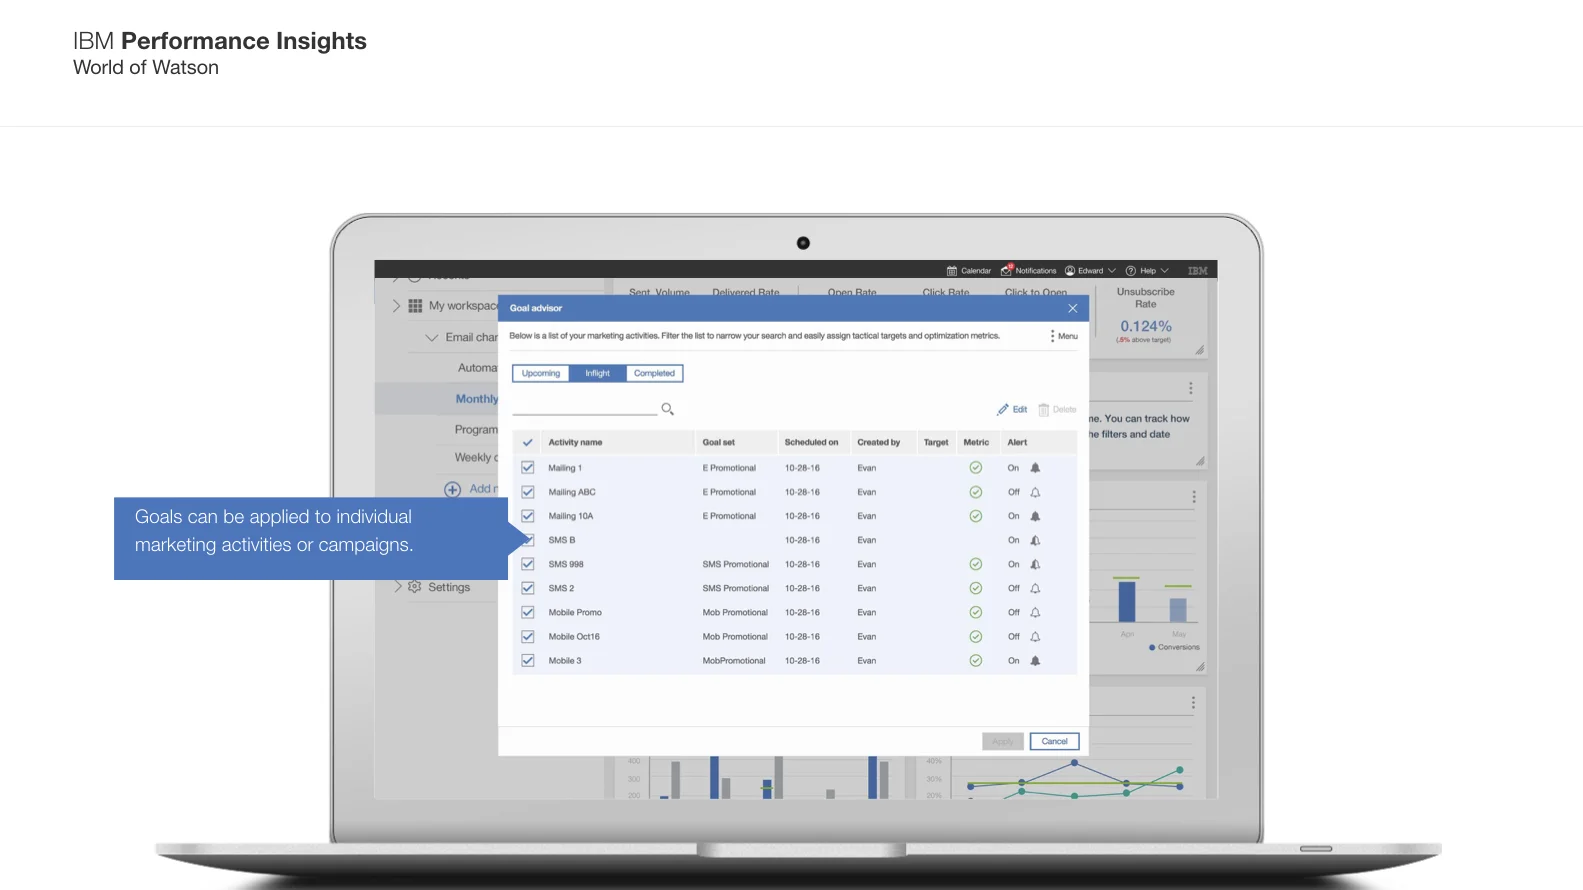Click the alert bell for Mailing ABC

[x=1035, y=492]
